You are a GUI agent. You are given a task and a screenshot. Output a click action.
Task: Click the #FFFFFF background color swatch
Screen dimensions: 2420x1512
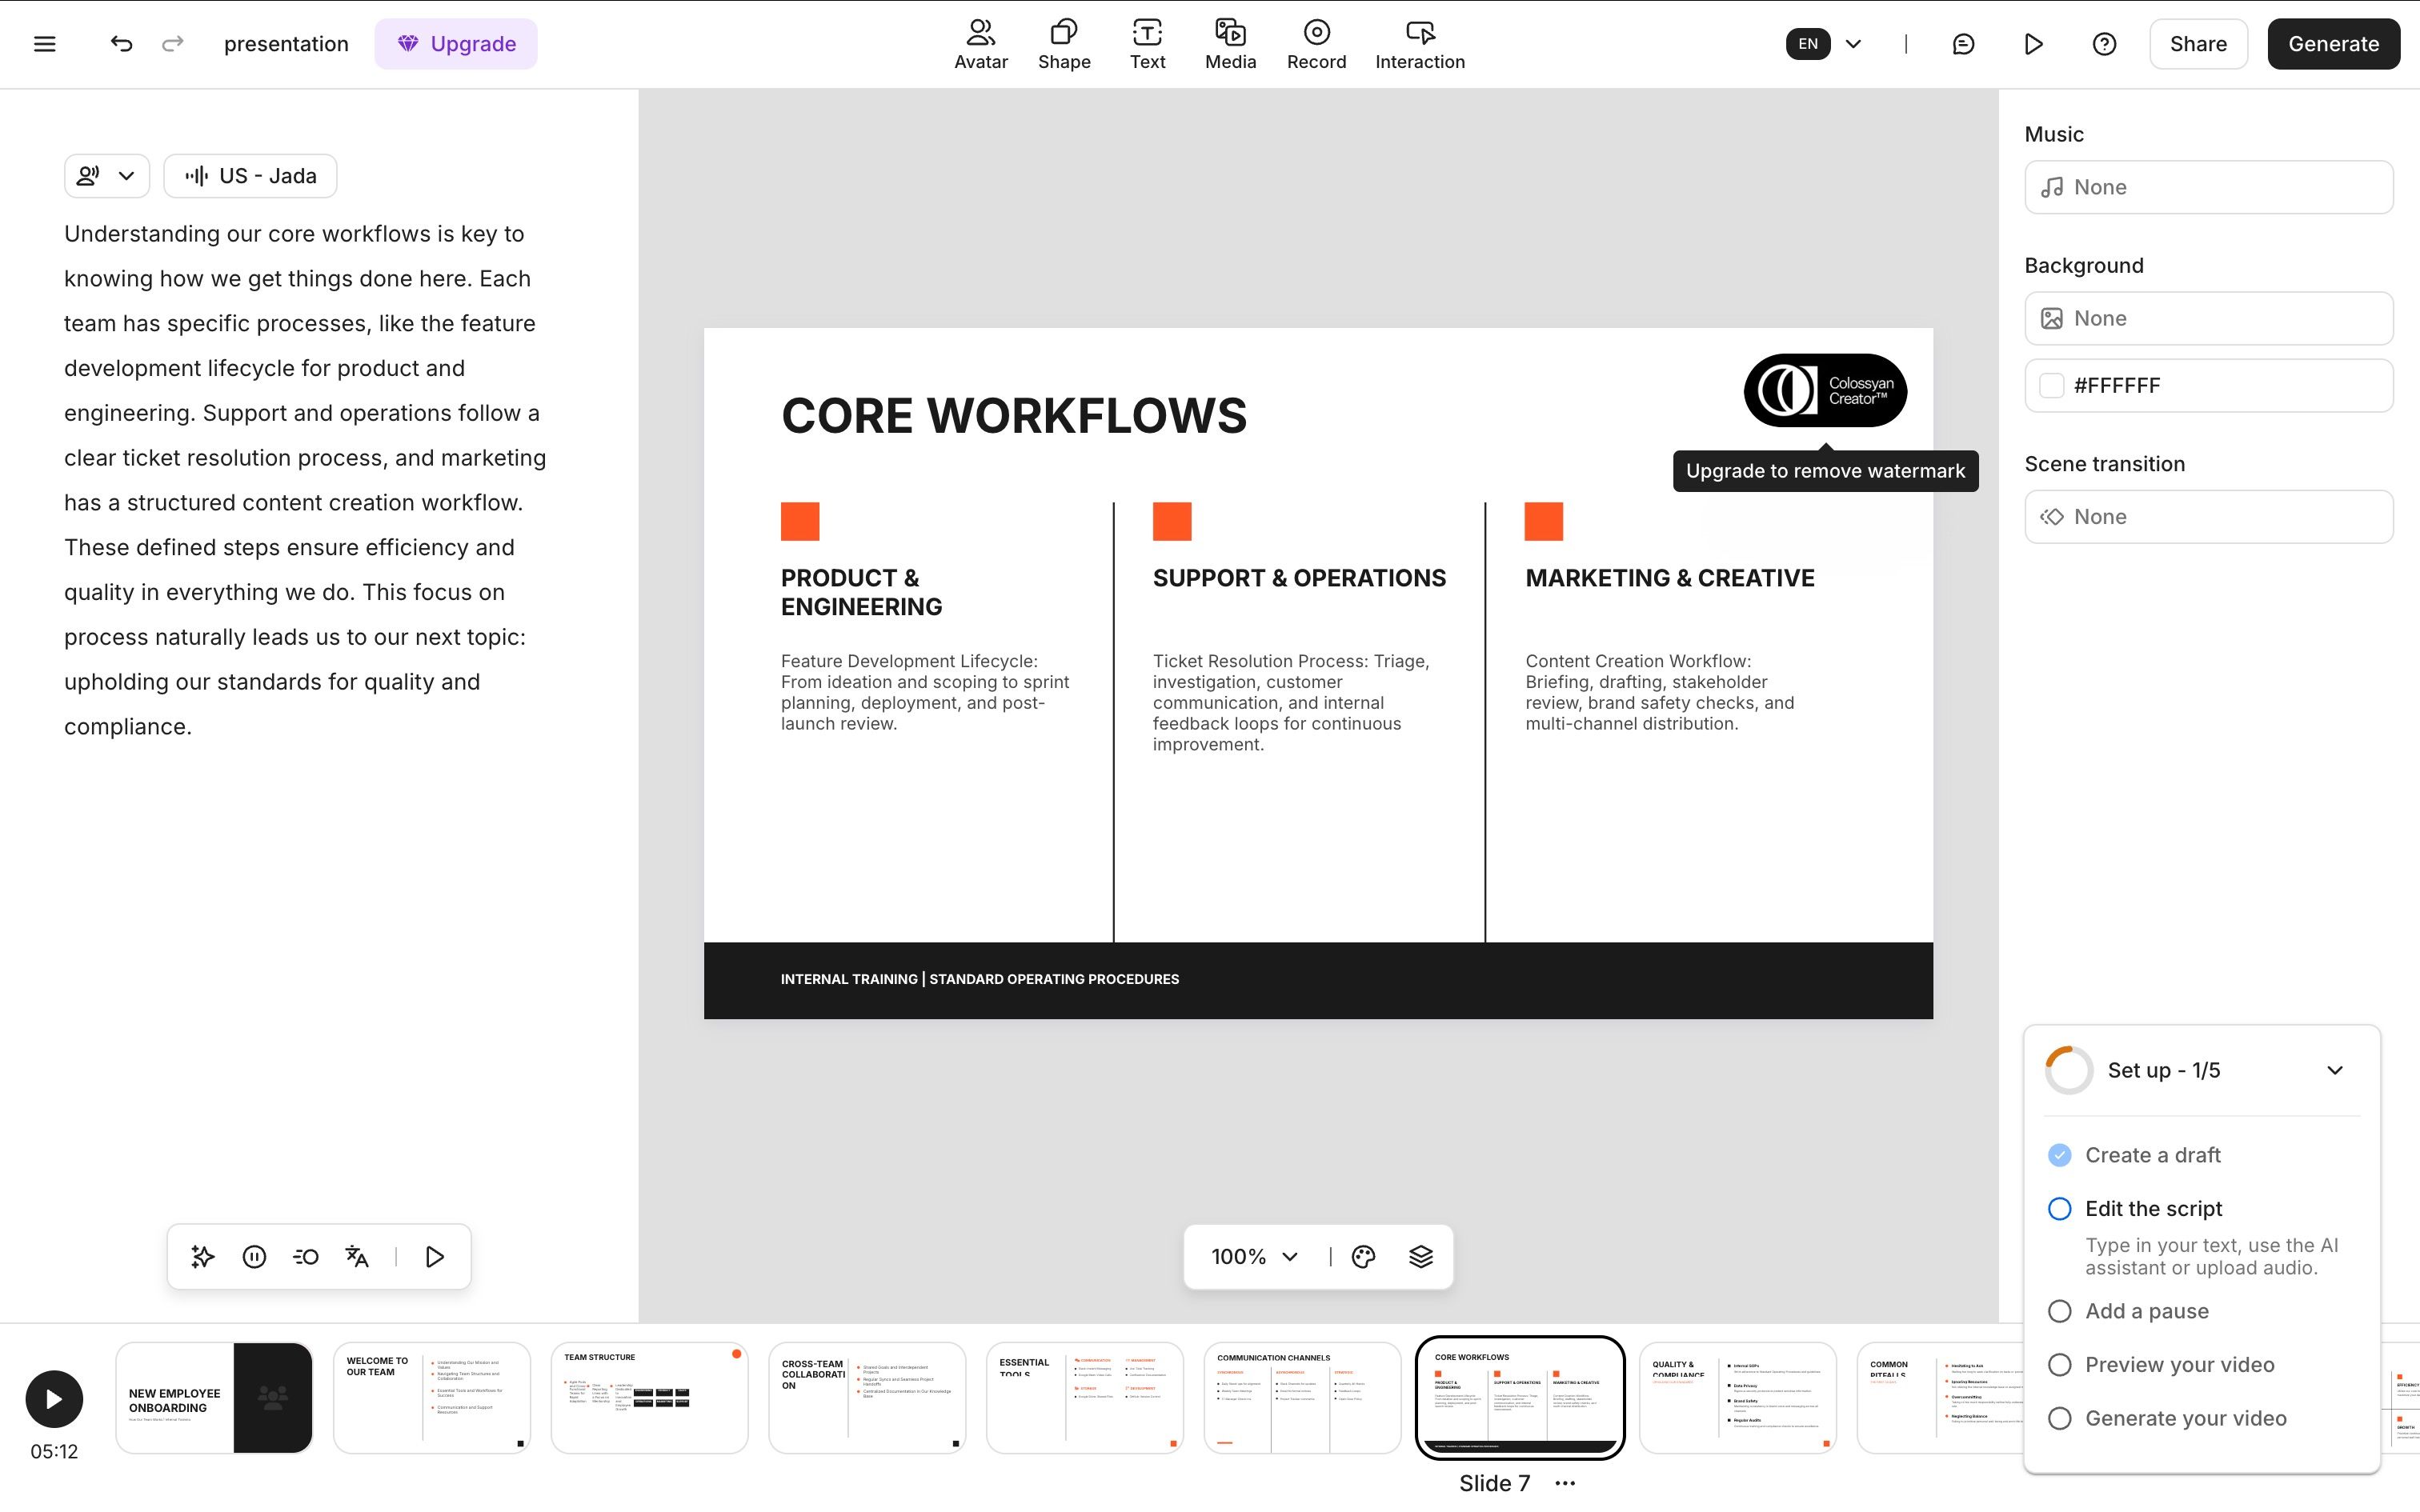pyautogui.click(x=2051, y=385)
